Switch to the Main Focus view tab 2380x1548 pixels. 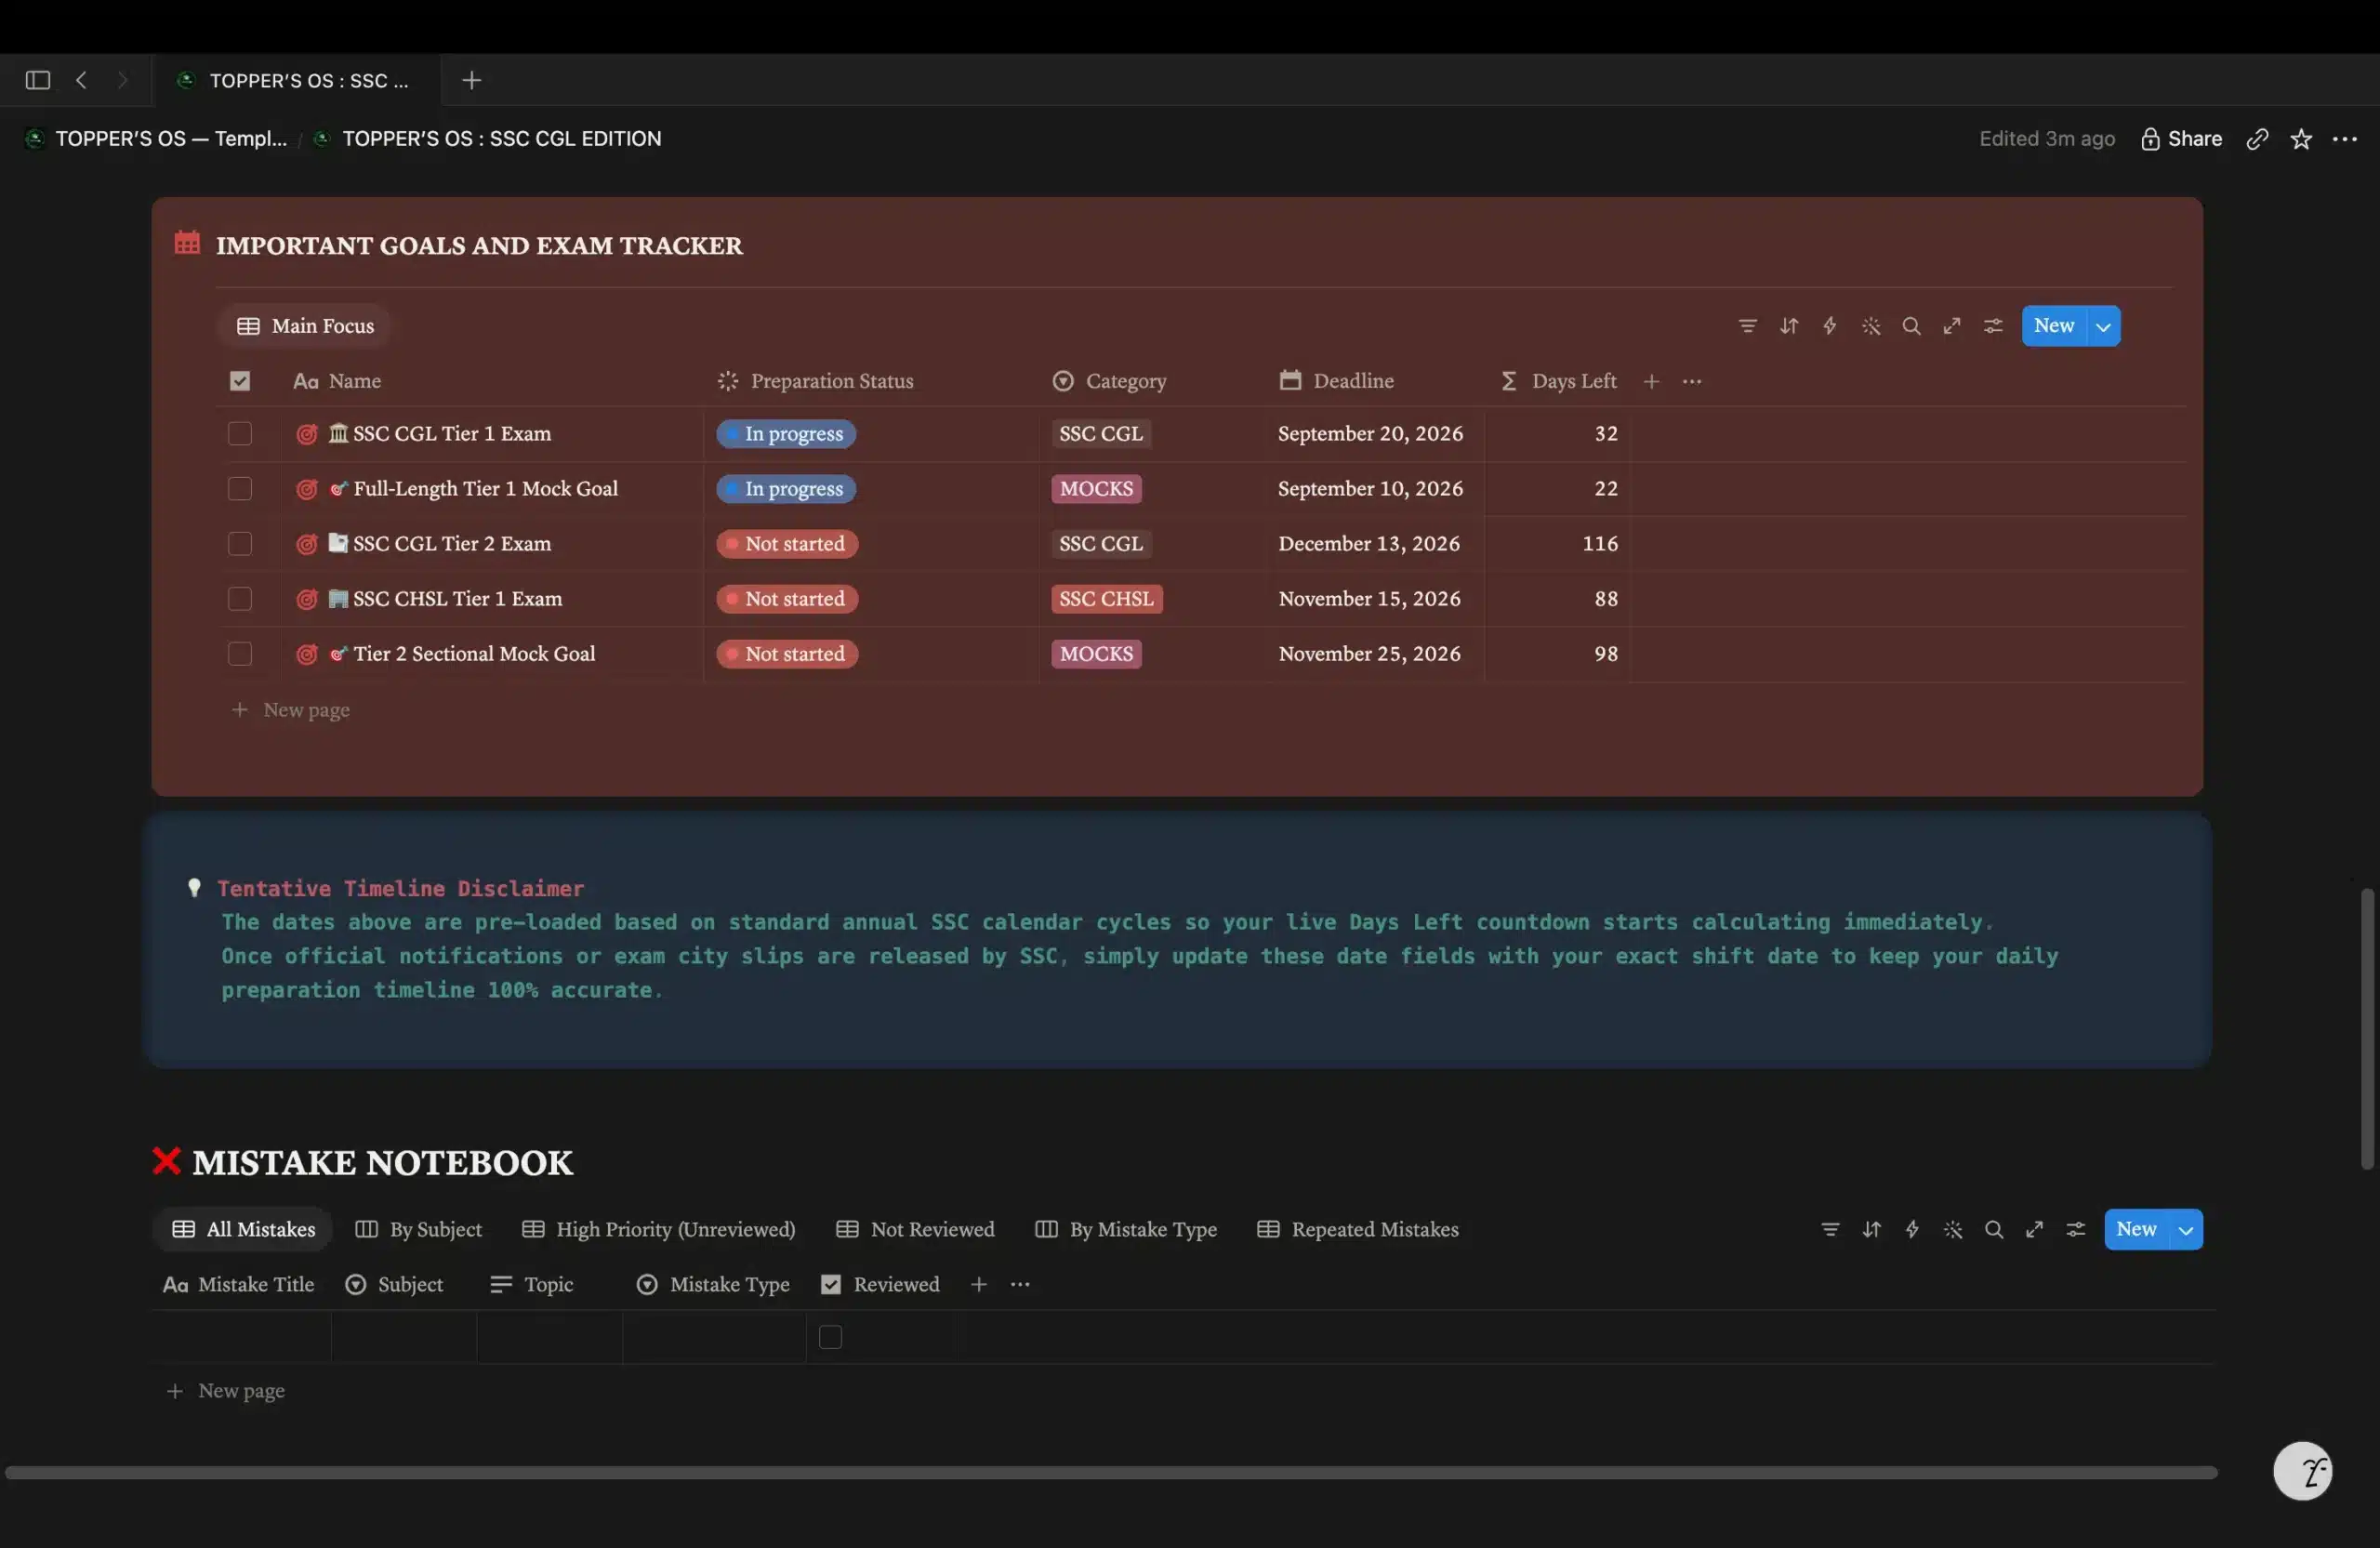click(x=305, y=326)
